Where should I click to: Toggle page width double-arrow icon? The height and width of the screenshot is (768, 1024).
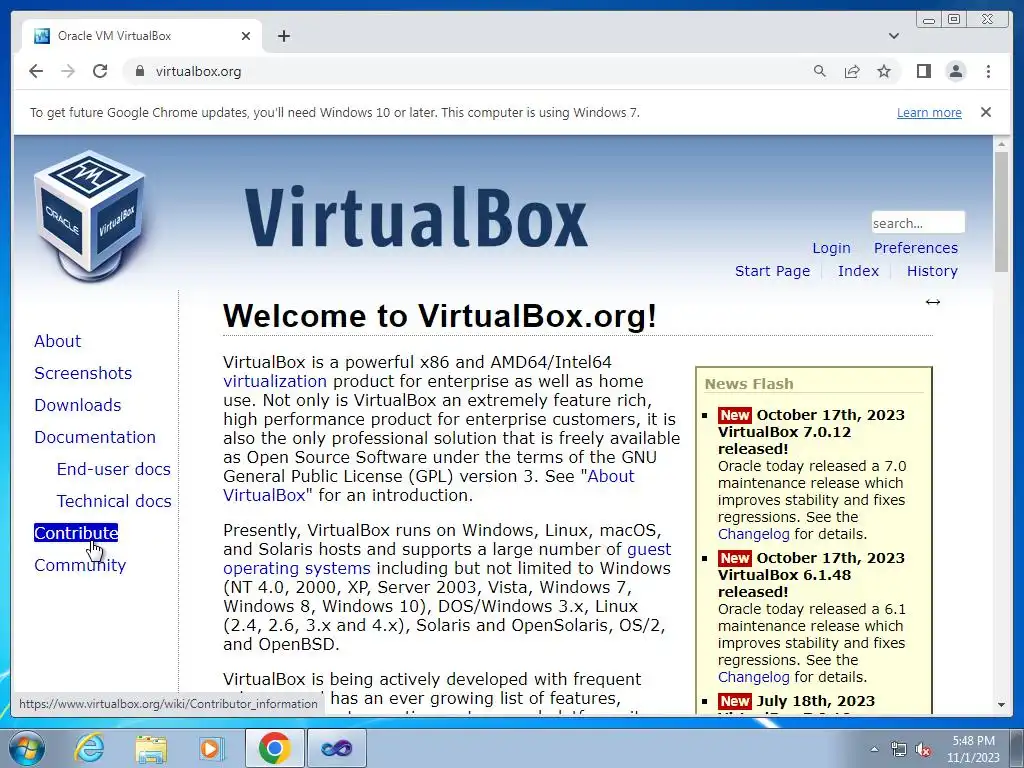tap(933, 302)
